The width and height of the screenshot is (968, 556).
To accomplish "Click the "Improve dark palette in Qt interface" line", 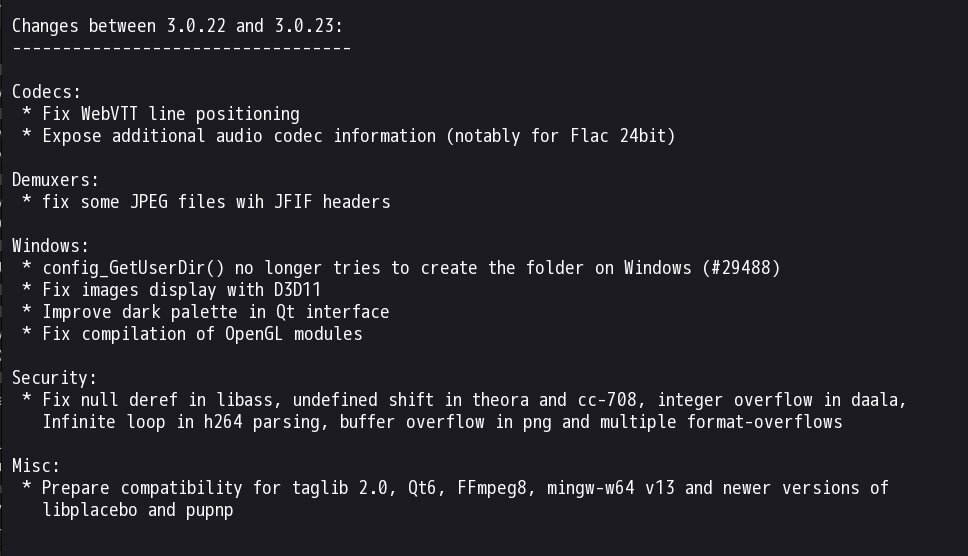I will point(216,312).
